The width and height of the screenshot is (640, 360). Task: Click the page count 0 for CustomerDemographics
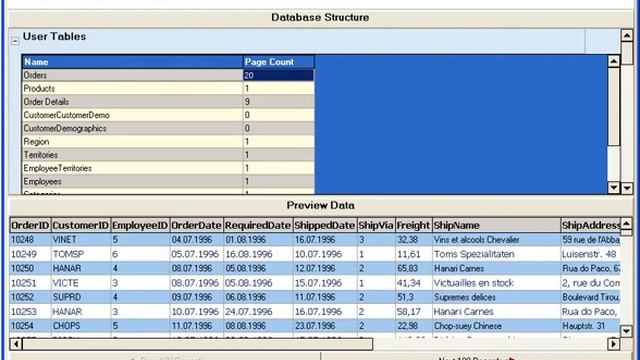pyautogui.click(x=279, y=128)
